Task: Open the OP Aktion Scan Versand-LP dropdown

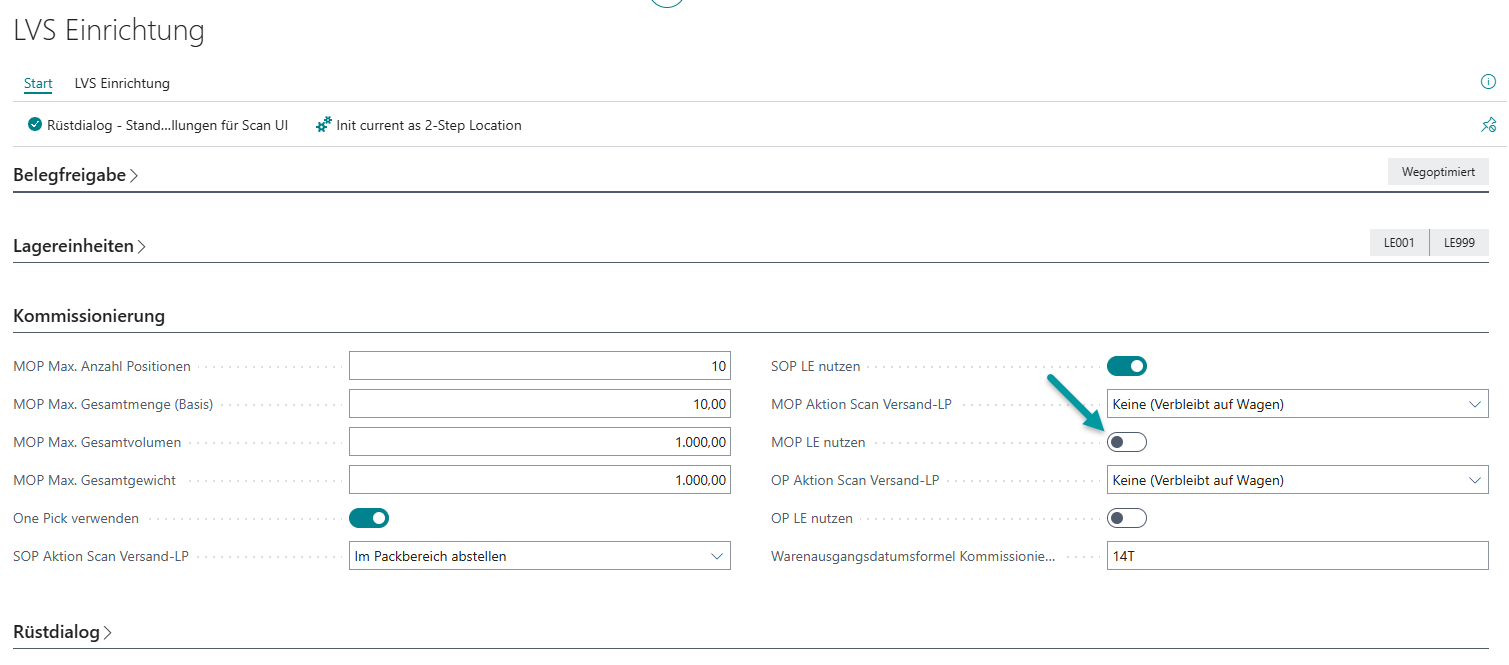Action: point(1298,480)
